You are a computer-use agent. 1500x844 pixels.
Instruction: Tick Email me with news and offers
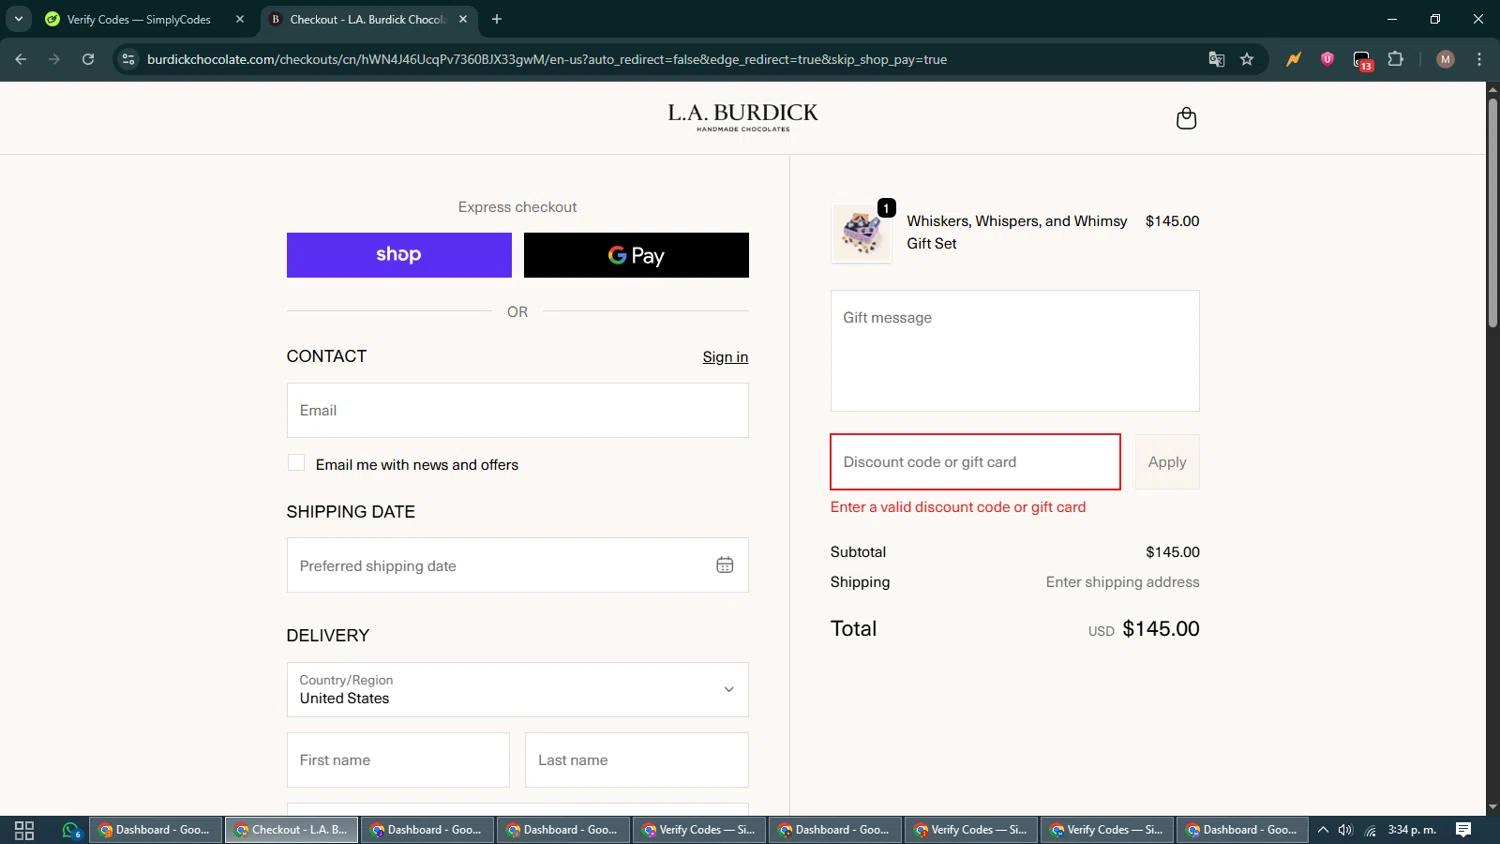(x=296, y=463)
